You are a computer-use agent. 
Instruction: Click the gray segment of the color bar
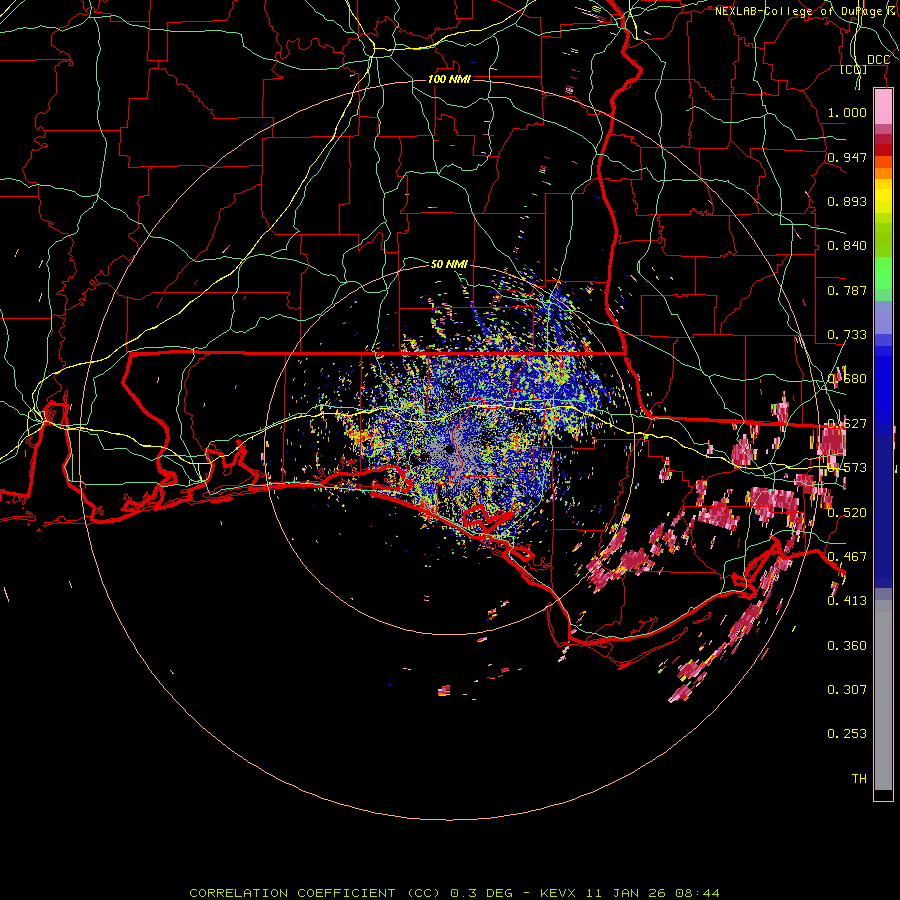(x=883, y=695)
